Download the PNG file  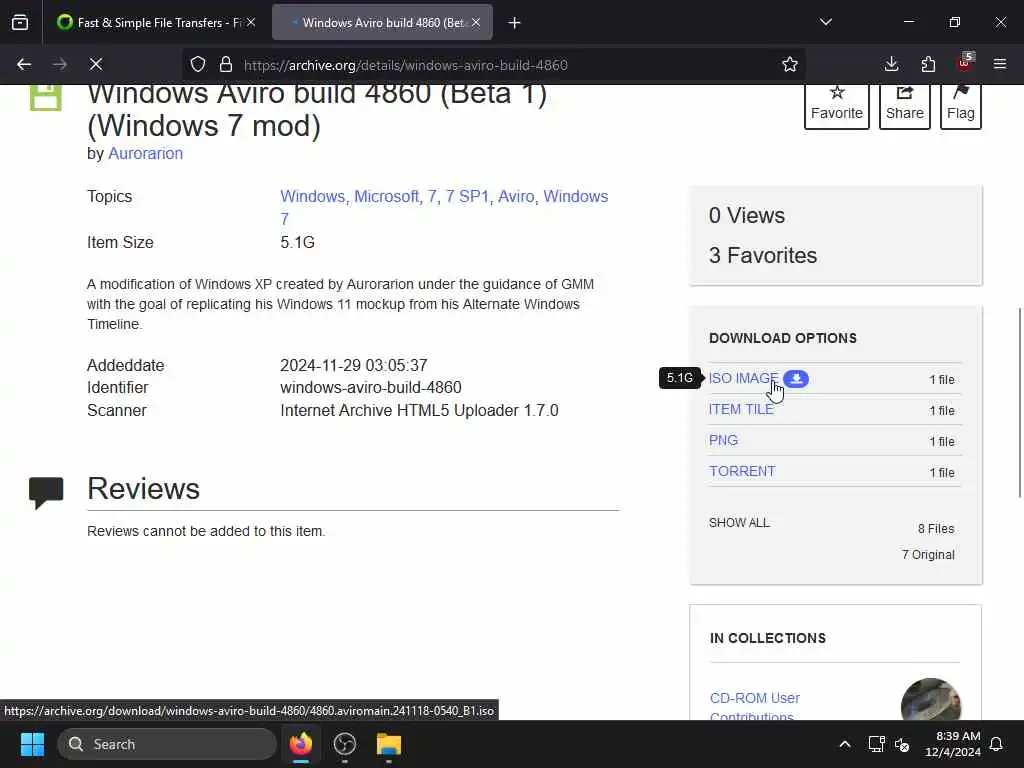pos(724,440)
